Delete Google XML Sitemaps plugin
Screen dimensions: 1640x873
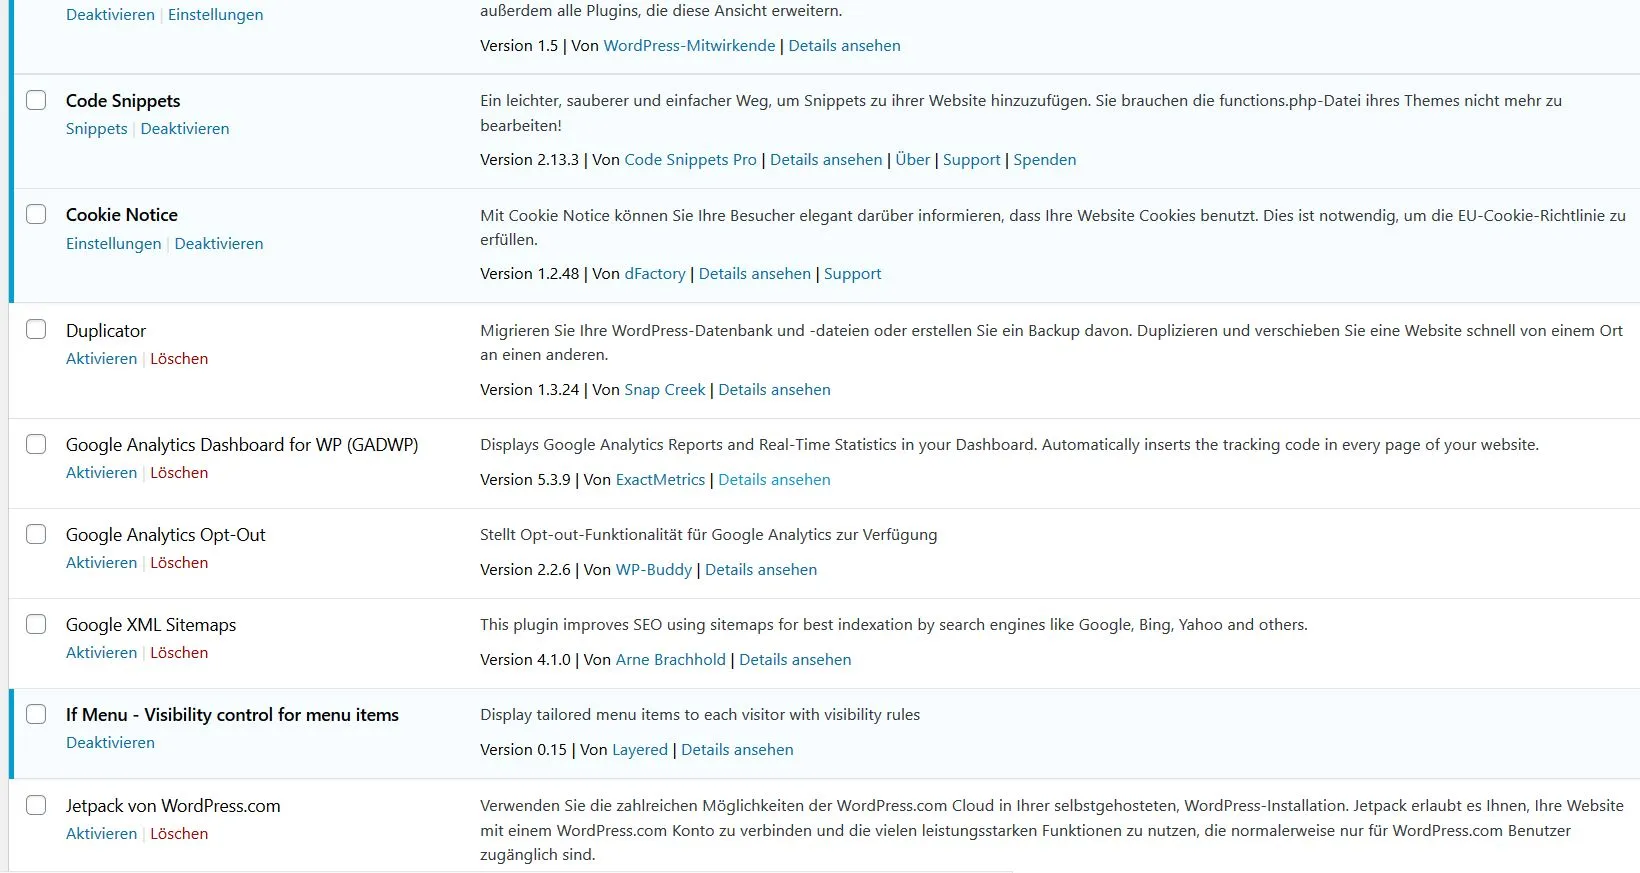click(179, 653)
